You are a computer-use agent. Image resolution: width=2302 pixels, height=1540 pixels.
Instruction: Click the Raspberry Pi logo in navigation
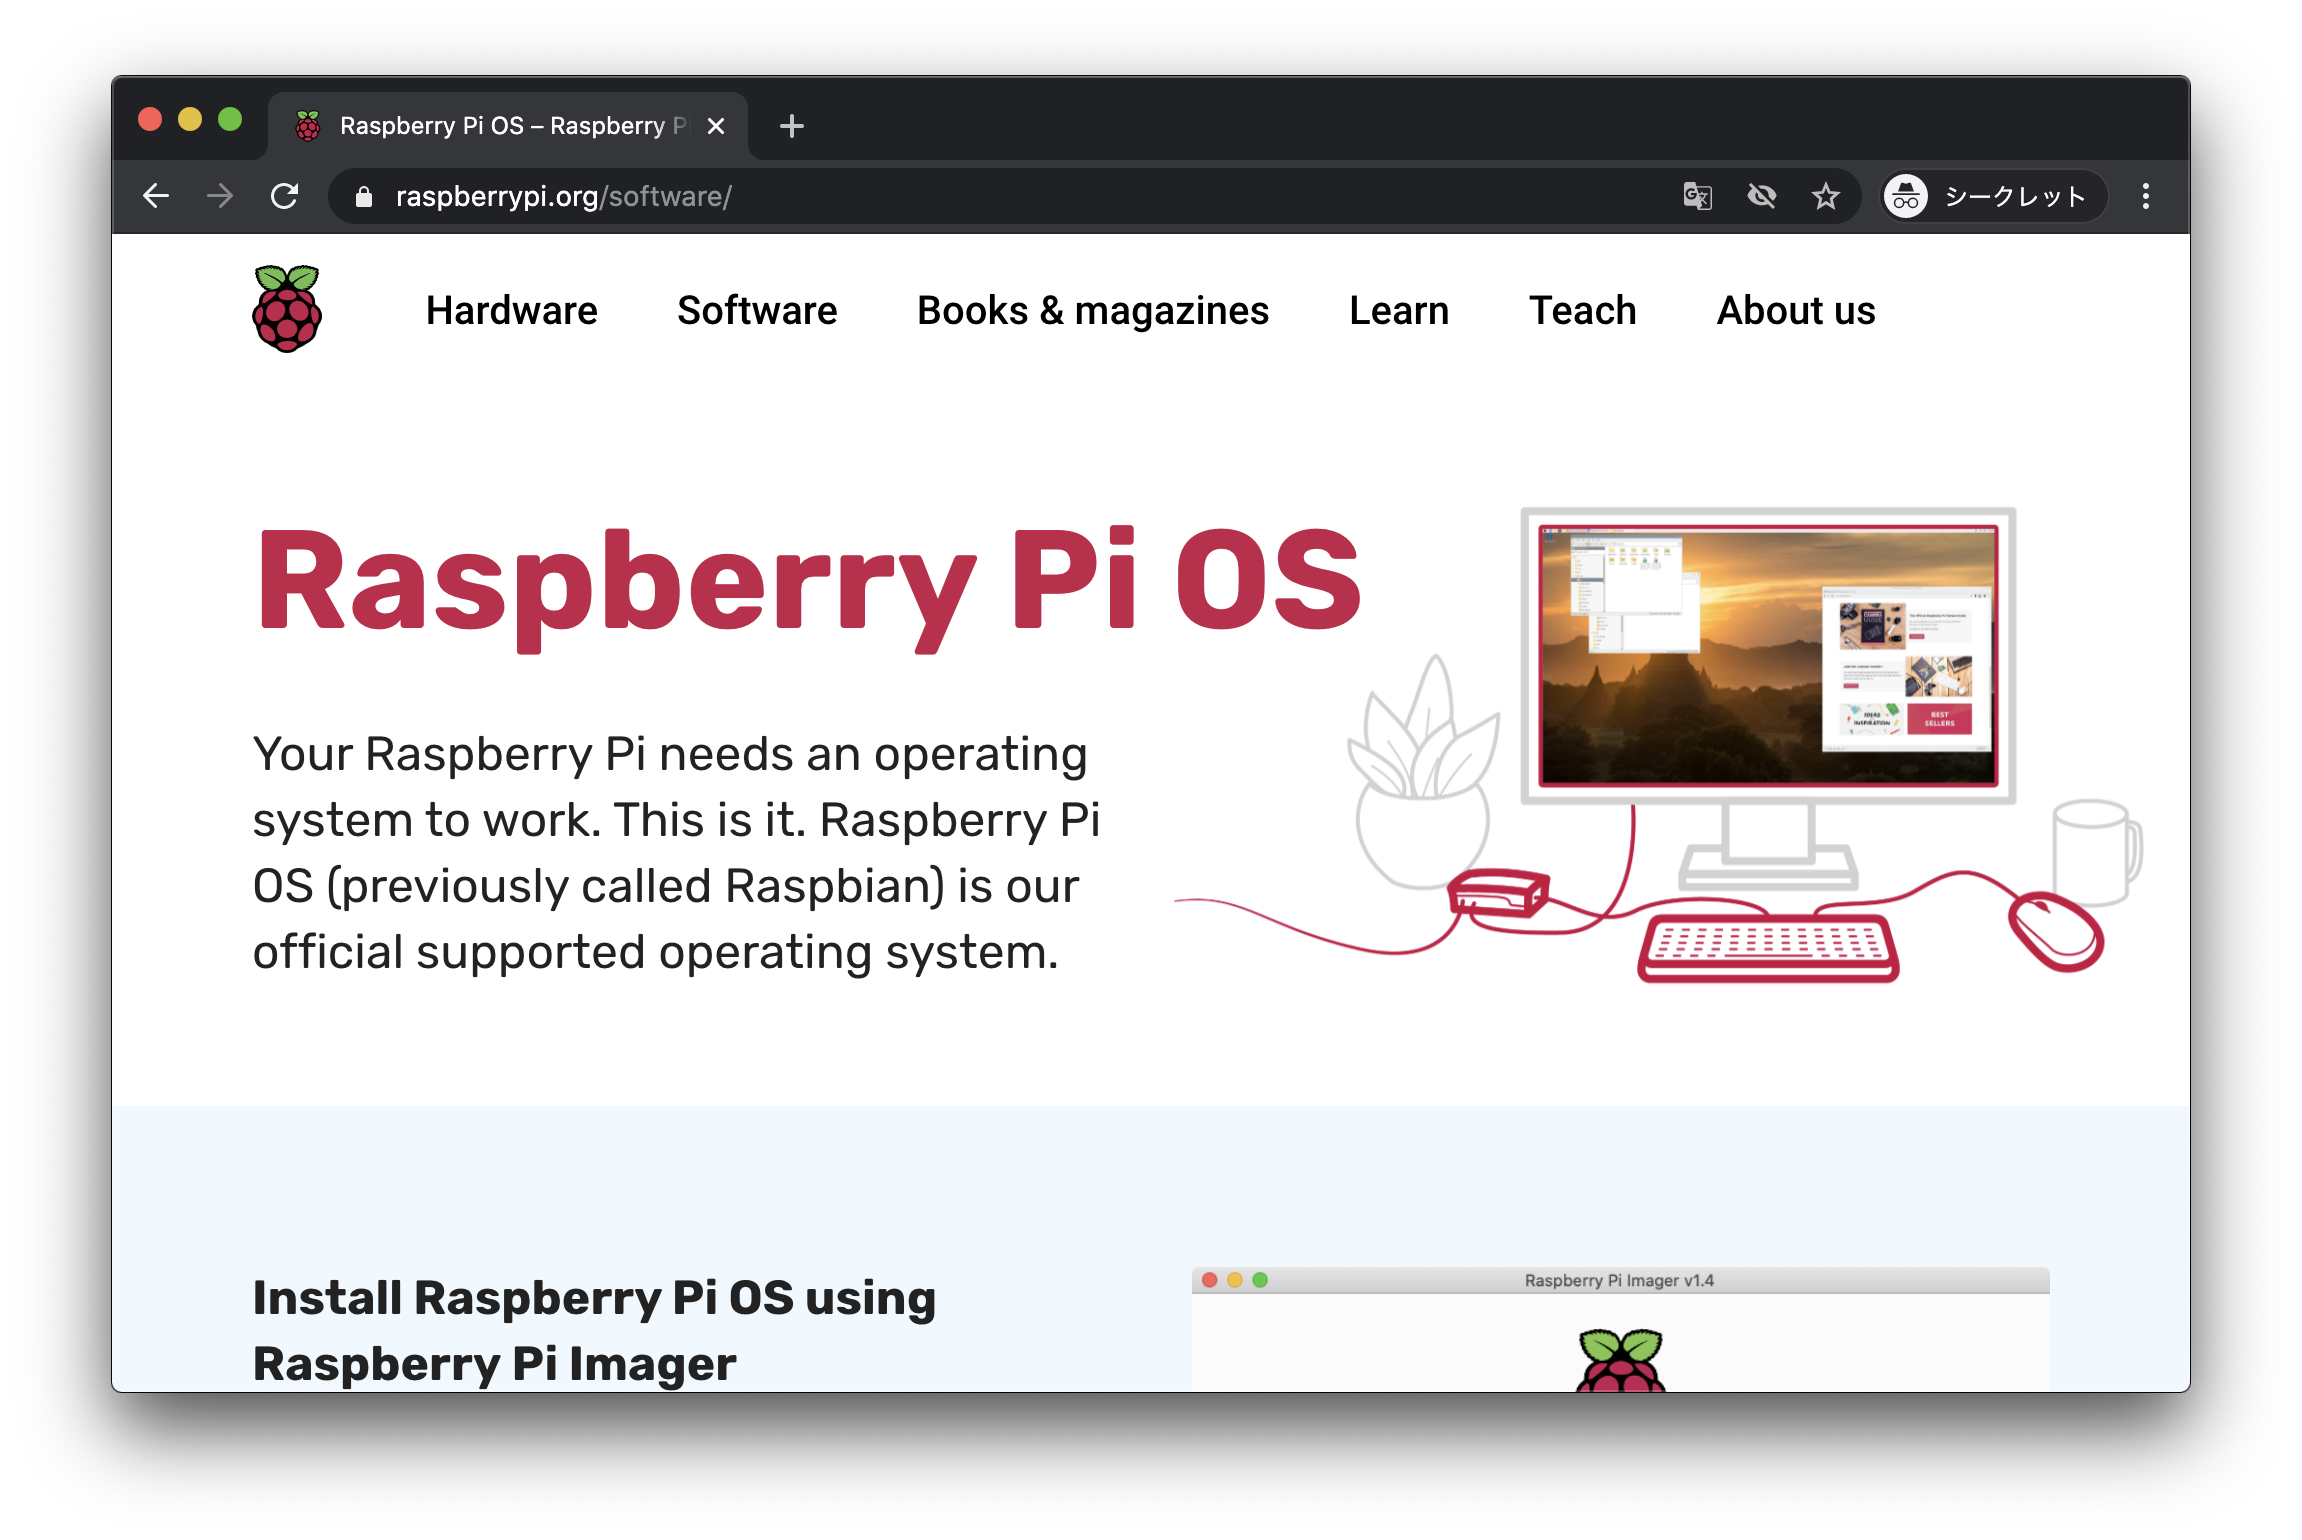pyautogui.click(x=287, y=309)
